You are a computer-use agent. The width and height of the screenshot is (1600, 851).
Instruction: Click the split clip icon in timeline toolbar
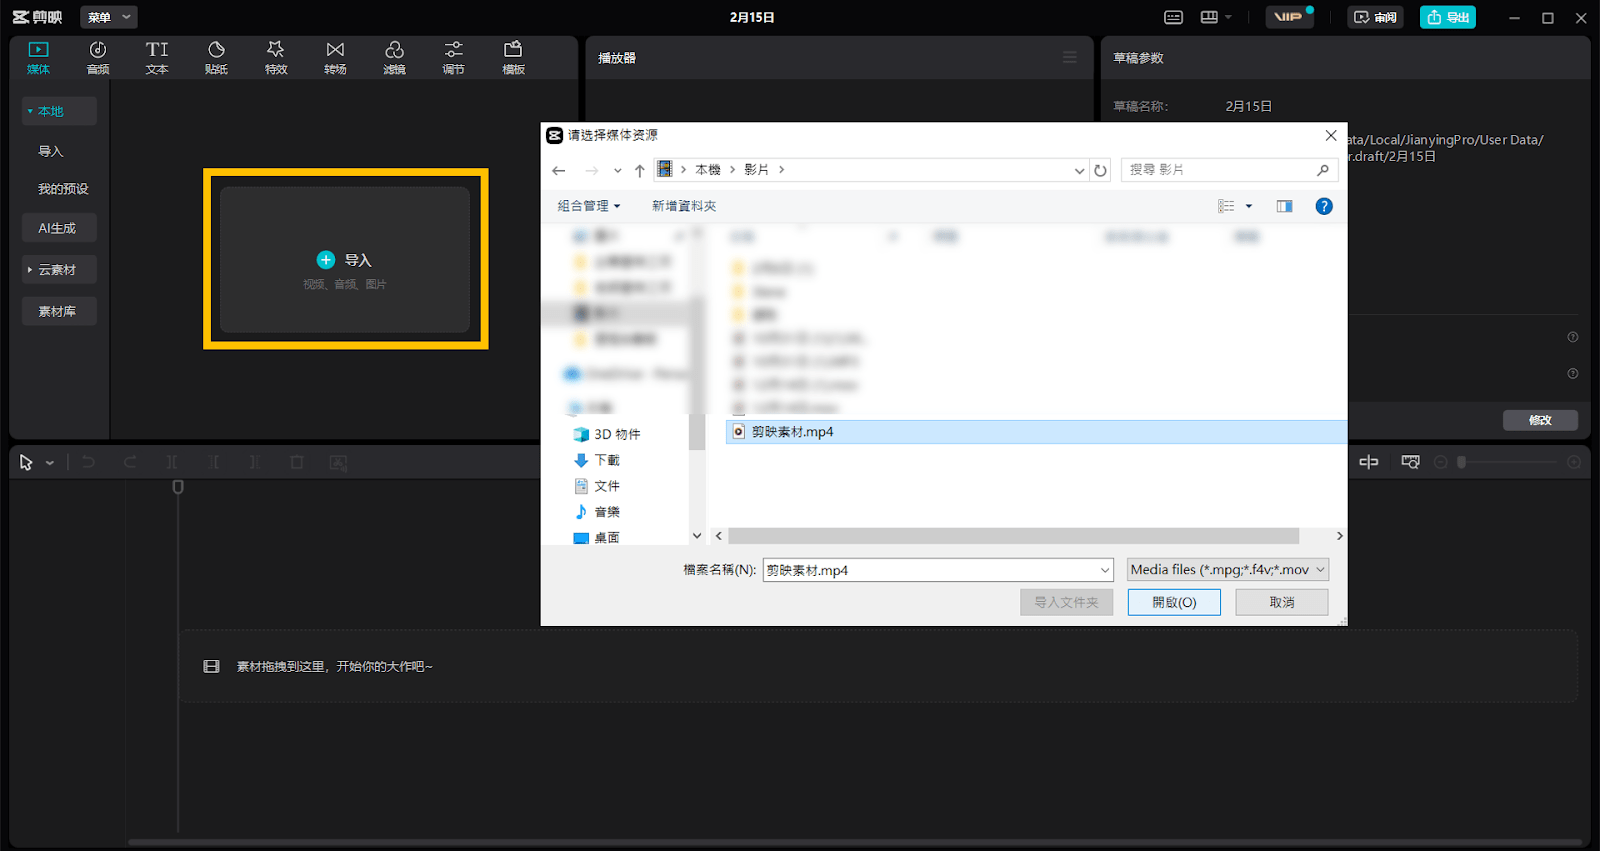click(172, 462)
